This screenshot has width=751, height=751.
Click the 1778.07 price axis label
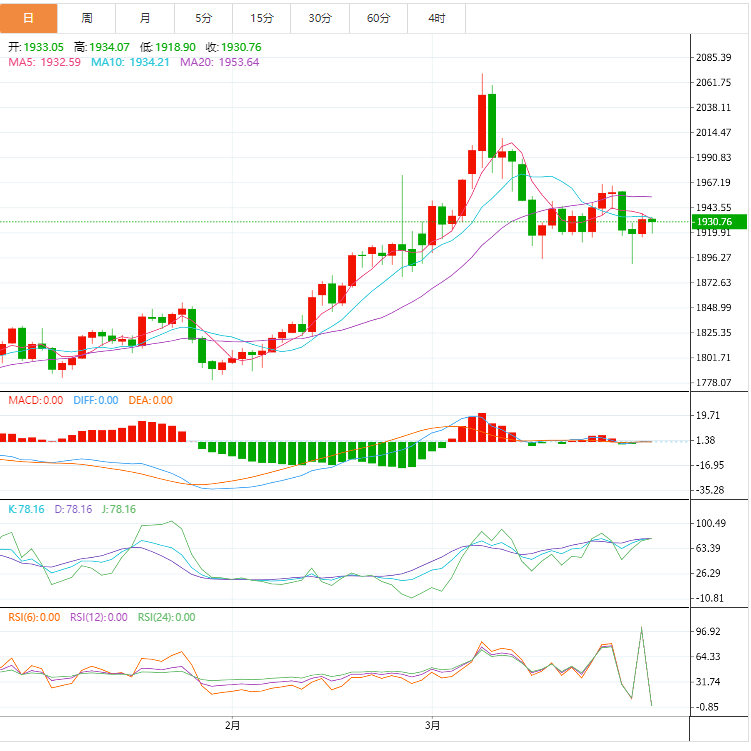coord(714,382)
